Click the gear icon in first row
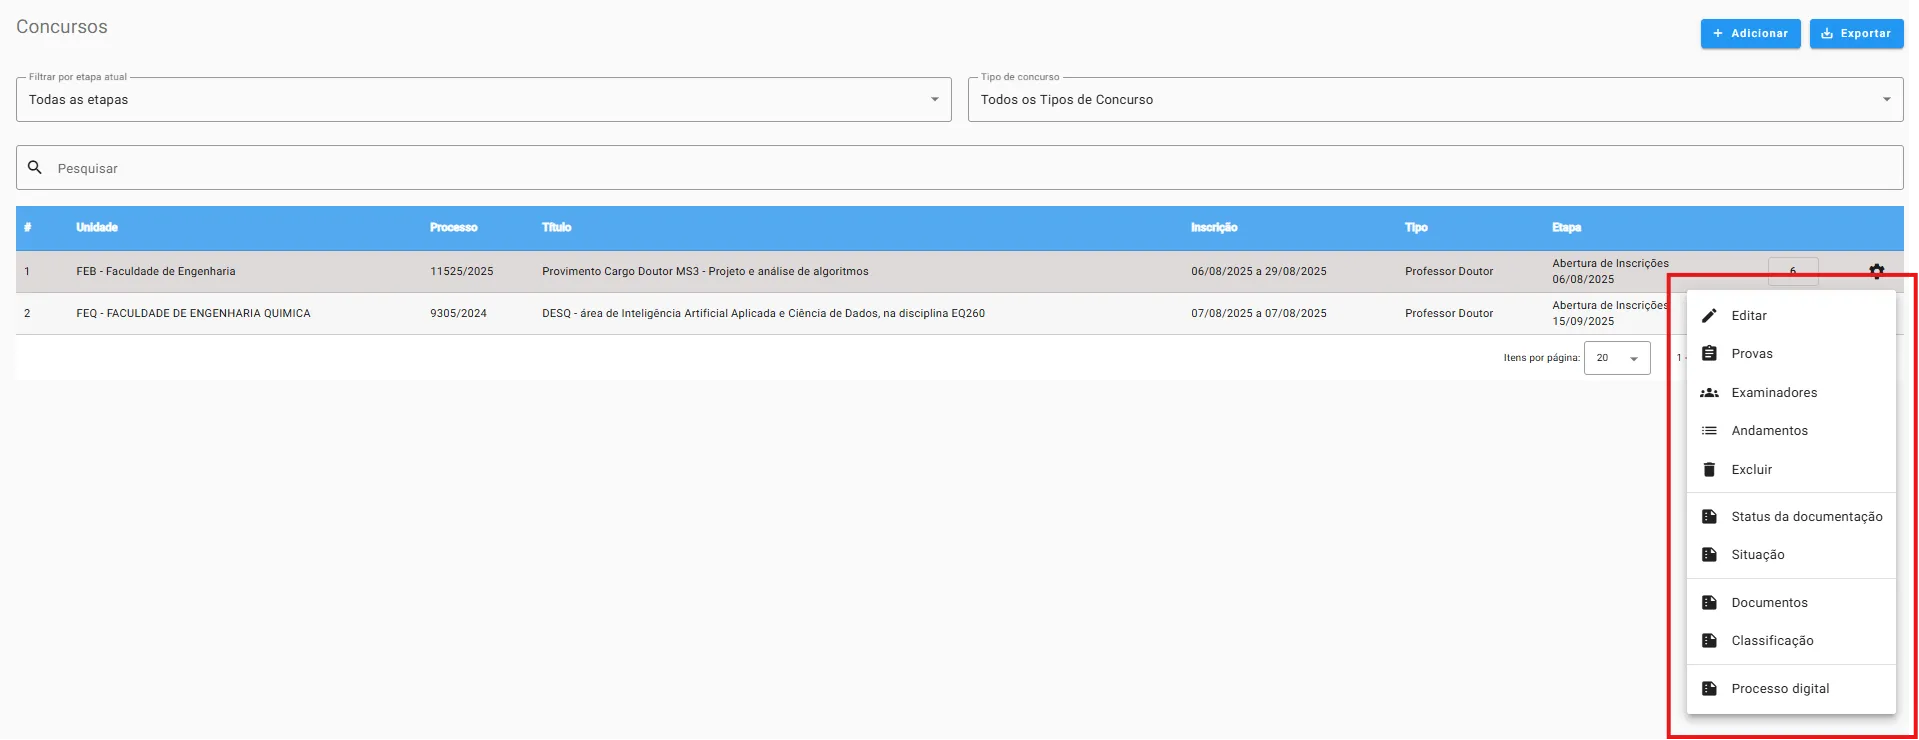1919x740 pixels. (x=1876, y=271)
